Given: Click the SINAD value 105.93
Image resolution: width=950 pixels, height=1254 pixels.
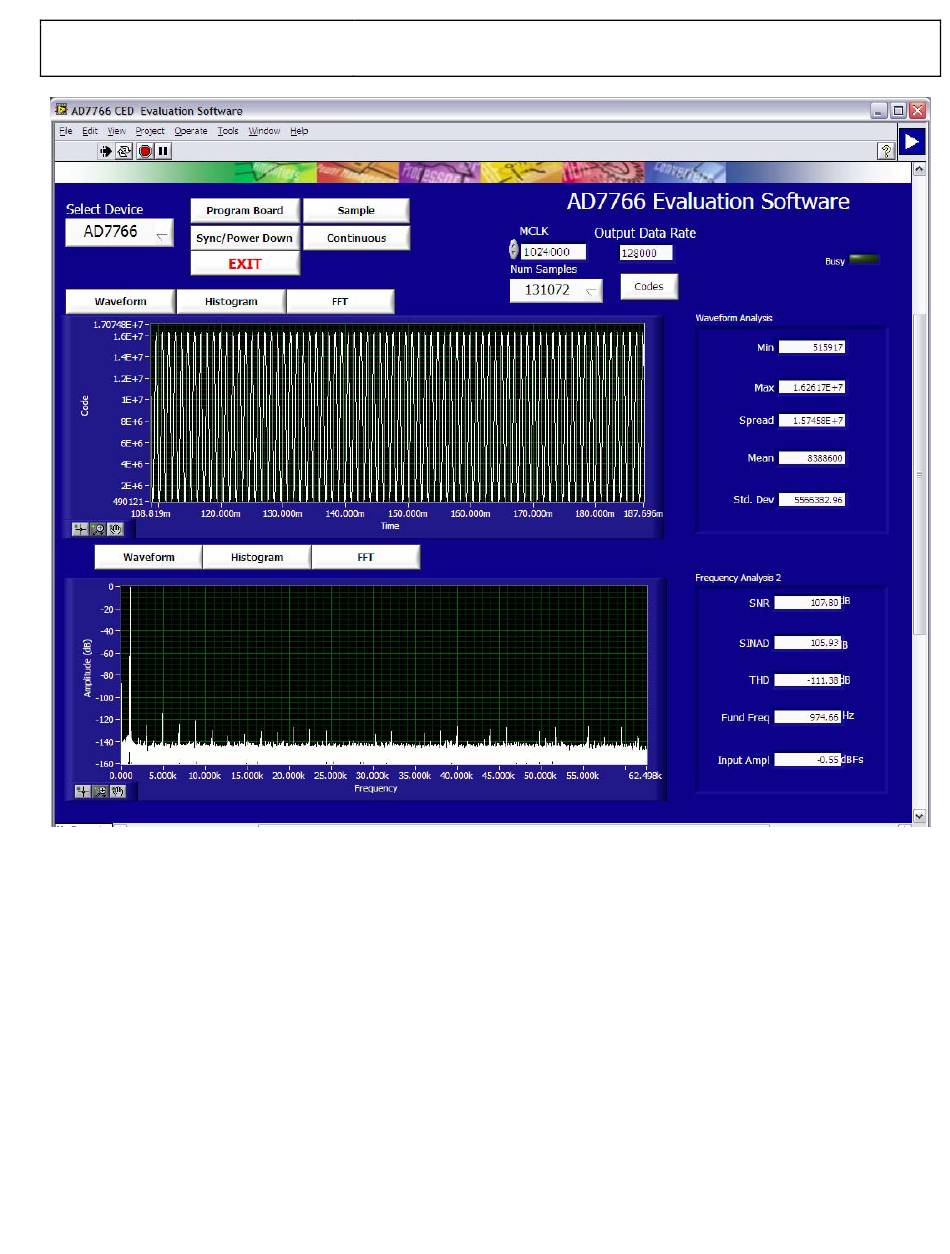Looking at the screenshot, I should click(807, 643).
